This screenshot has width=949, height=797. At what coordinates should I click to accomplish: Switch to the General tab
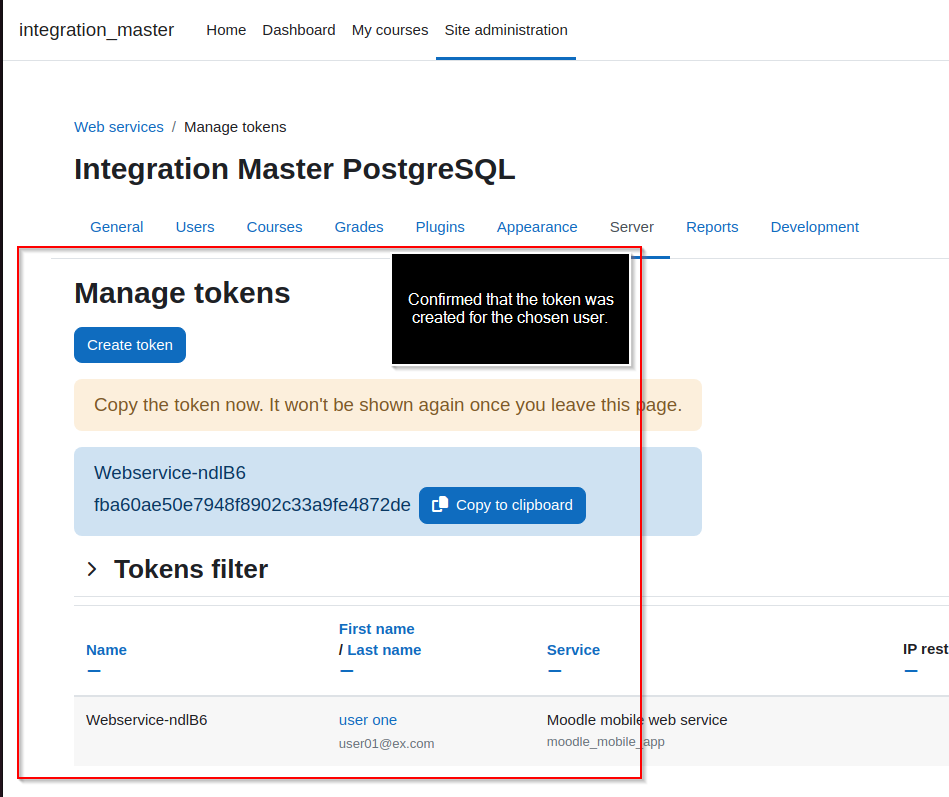click(117, 227)
